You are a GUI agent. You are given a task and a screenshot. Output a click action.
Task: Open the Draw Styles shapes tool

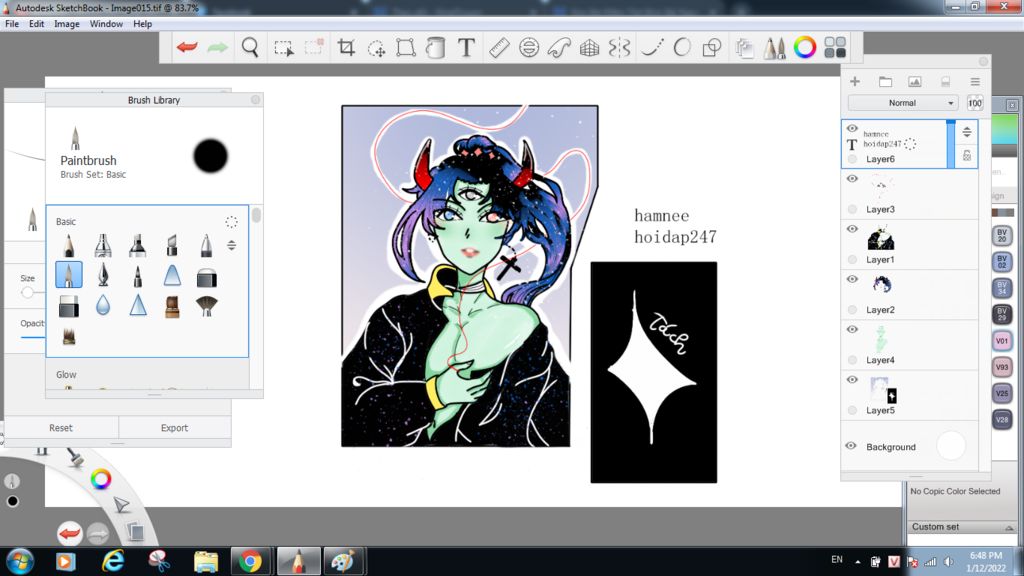click(712, 47)
